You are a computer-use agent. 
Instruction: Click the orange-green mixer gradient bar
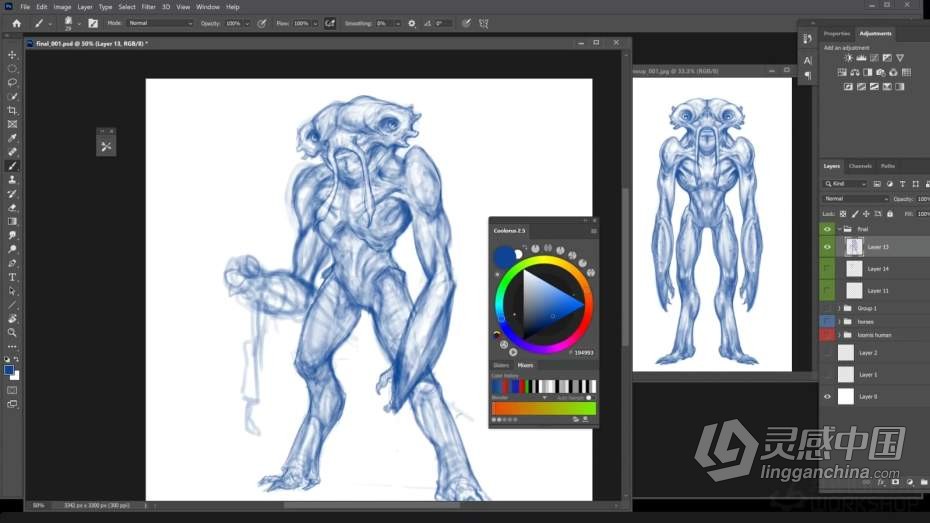coord(544,409)
